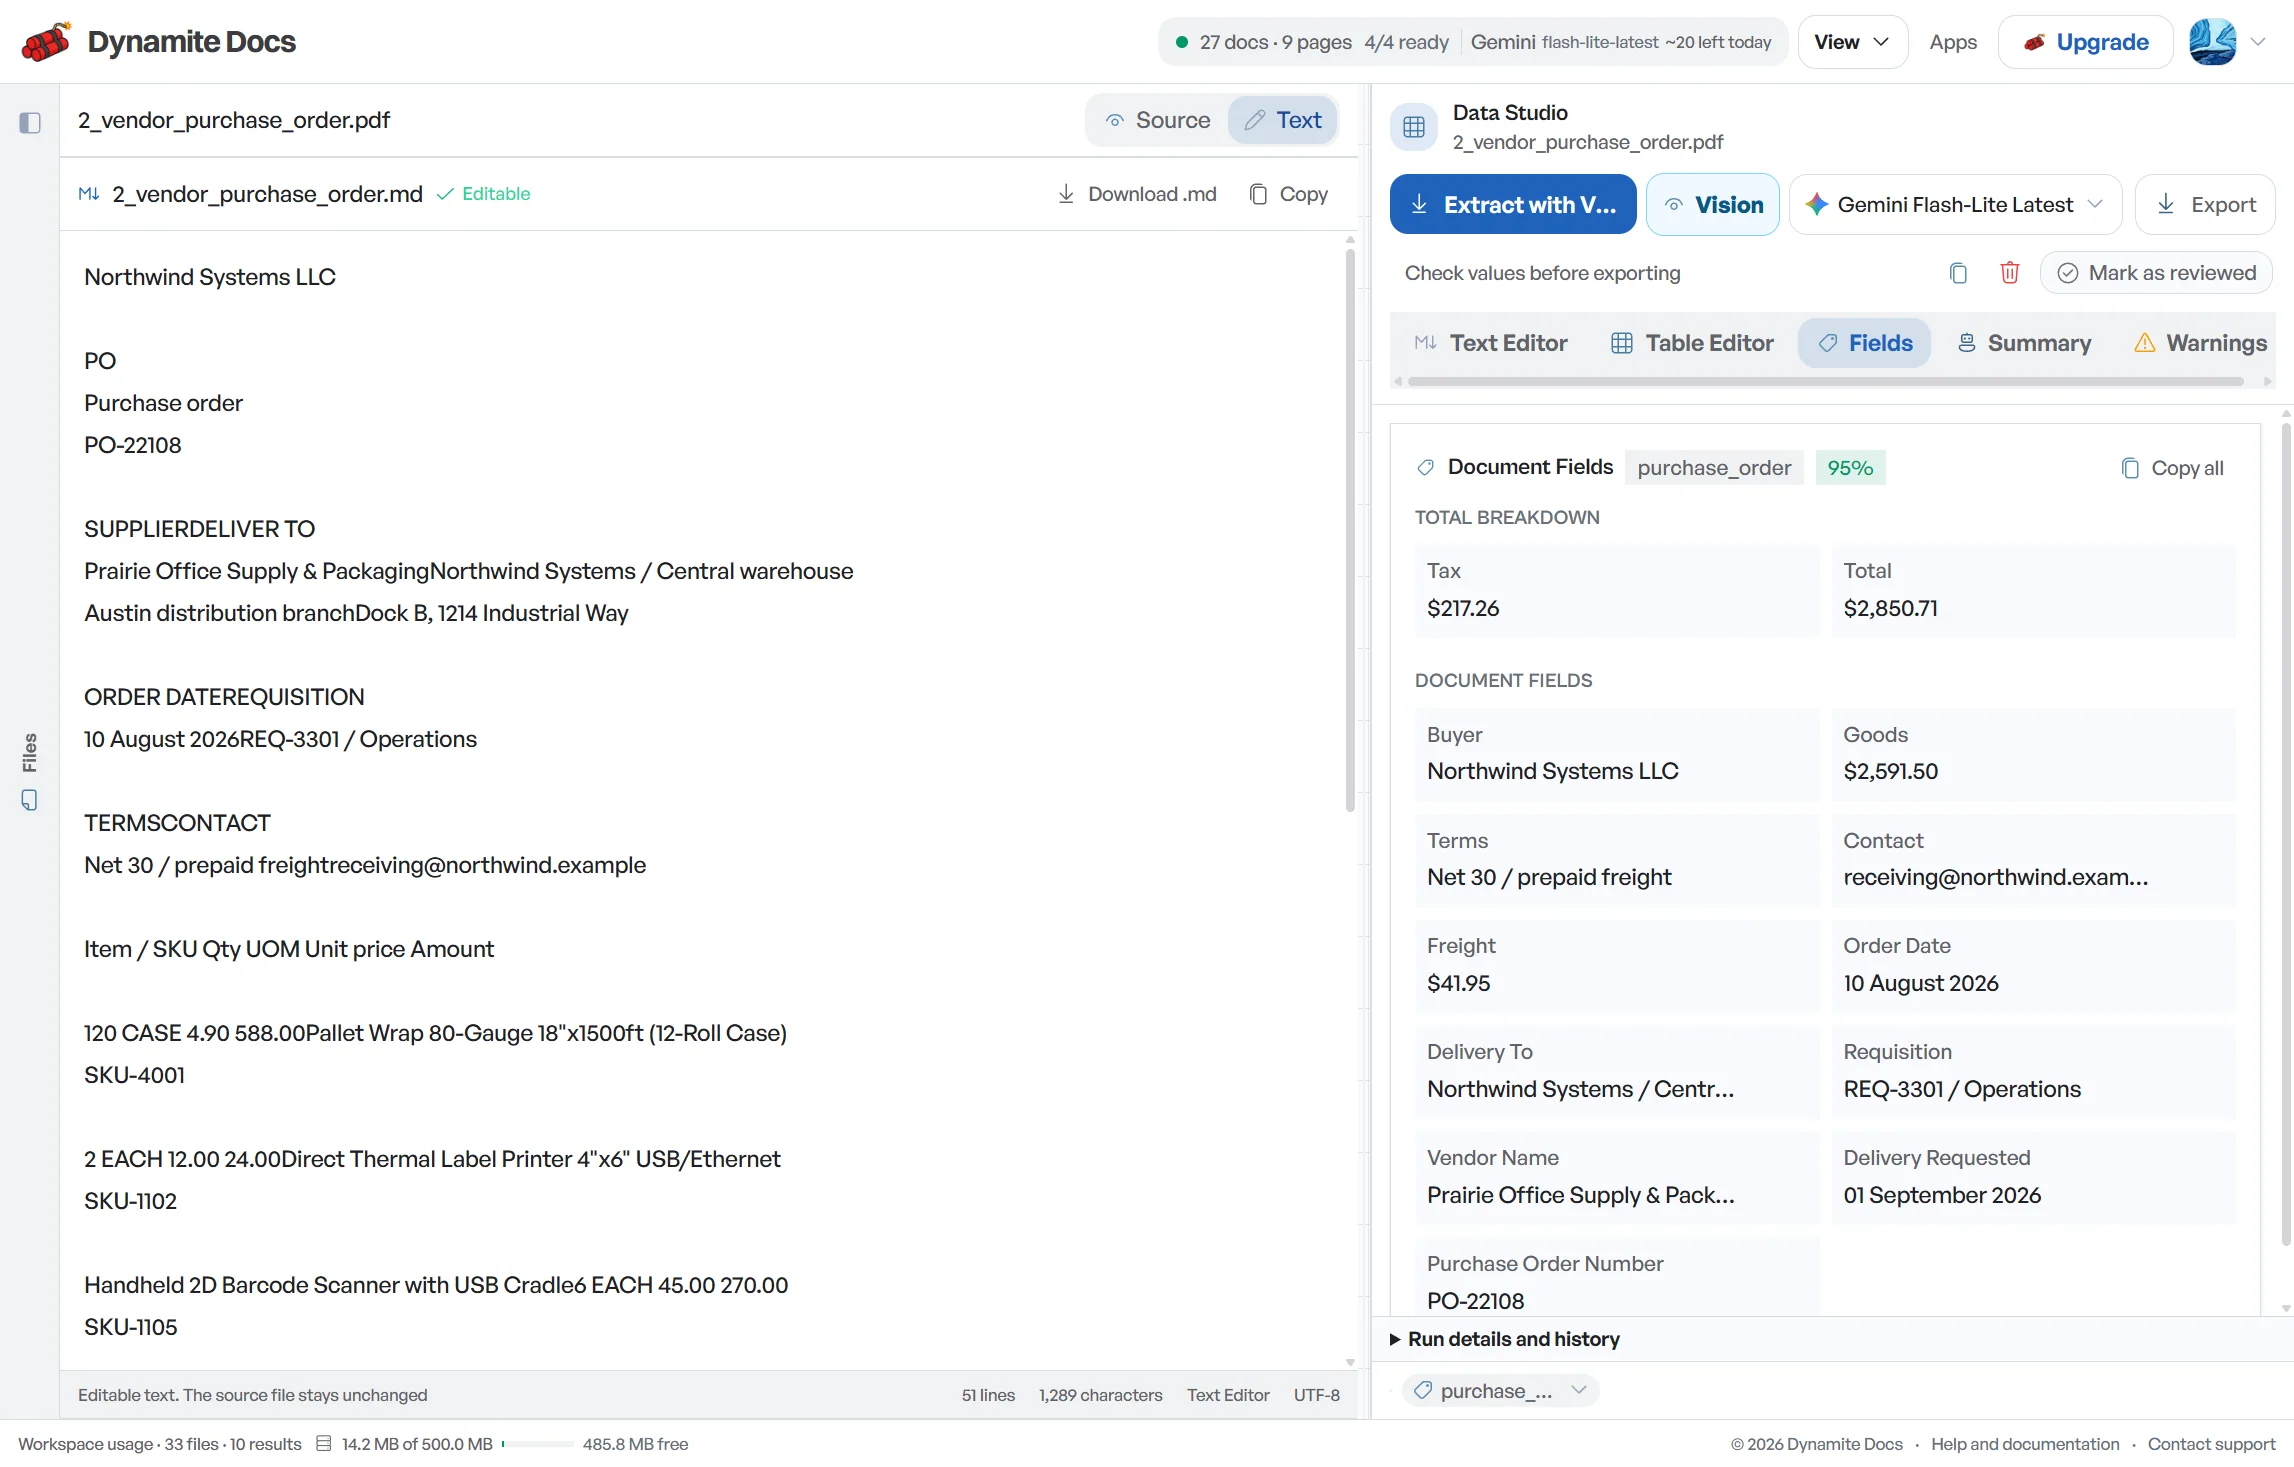
Task: Select the Fields tab
Action: tap(1865, 343)
